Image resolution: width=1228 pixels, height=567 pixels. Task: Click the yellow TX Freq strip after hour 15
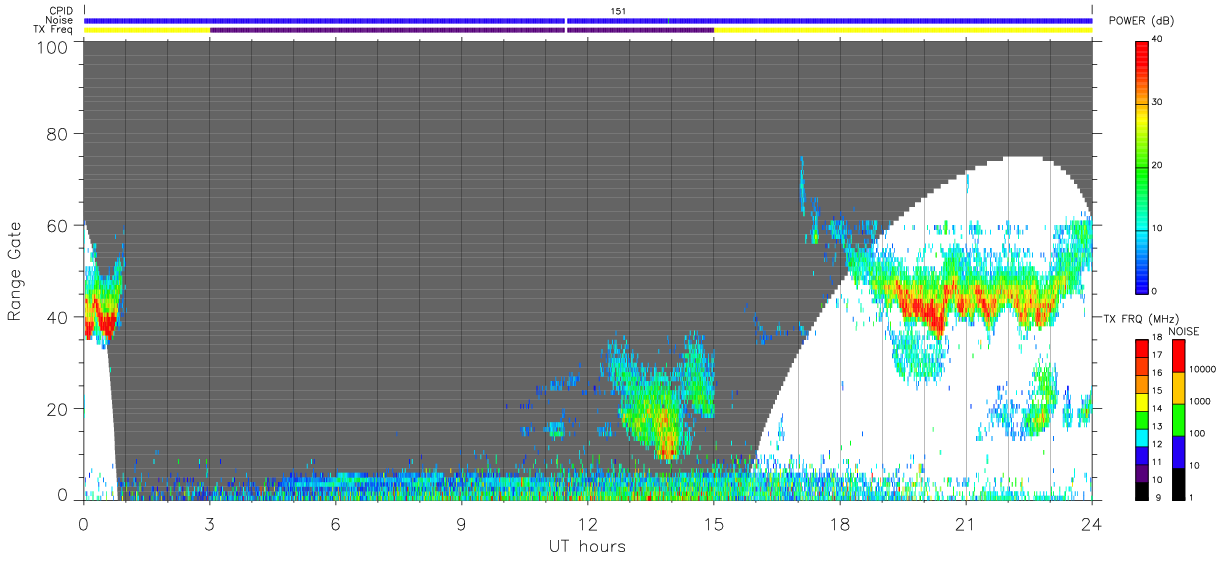coord(903,30)
